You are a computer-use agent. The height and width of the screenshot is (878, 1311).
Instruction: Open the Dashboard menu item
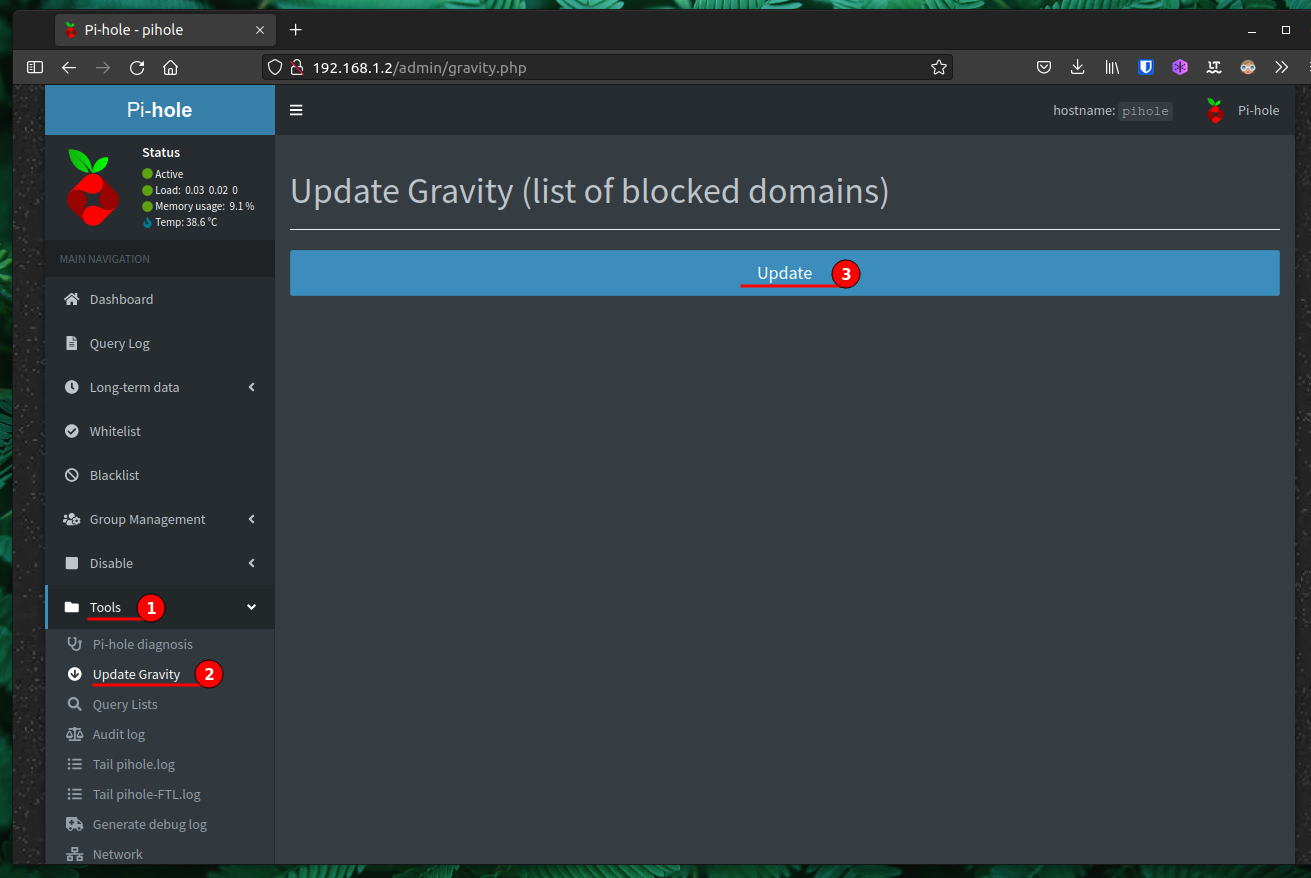160,299
